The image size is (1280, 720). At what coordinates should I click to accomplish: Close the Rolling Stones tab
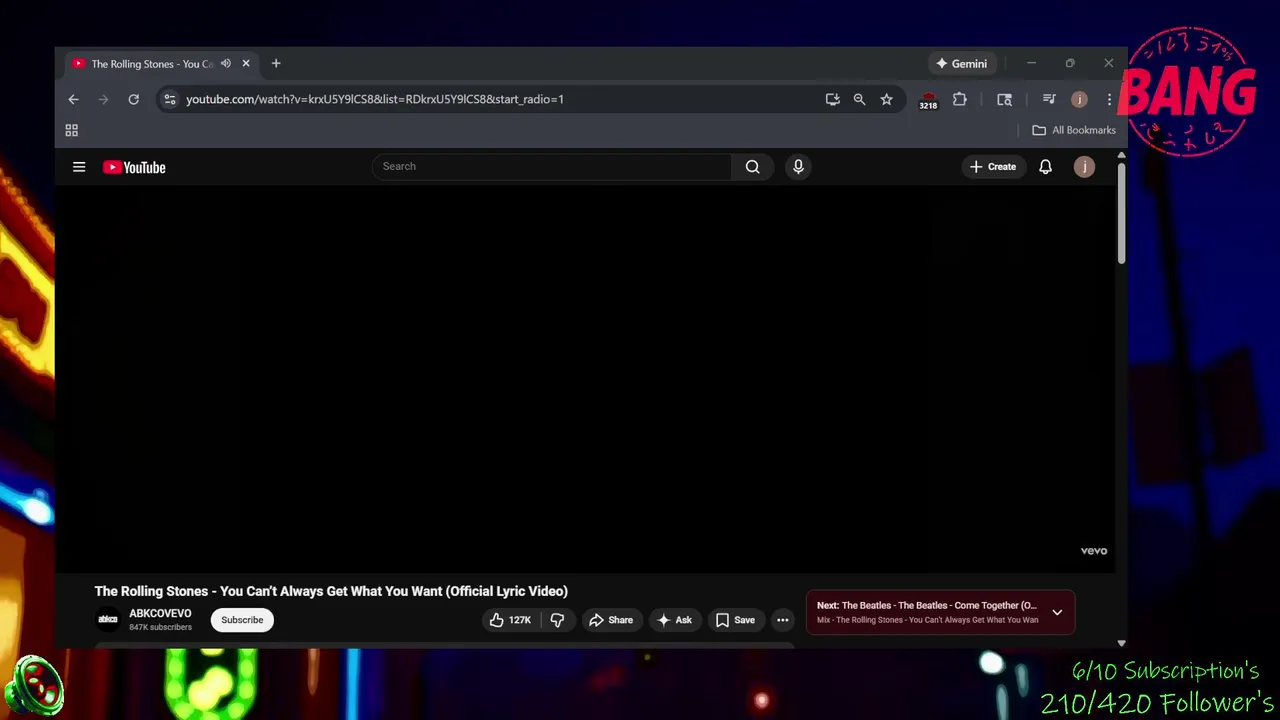246,63
